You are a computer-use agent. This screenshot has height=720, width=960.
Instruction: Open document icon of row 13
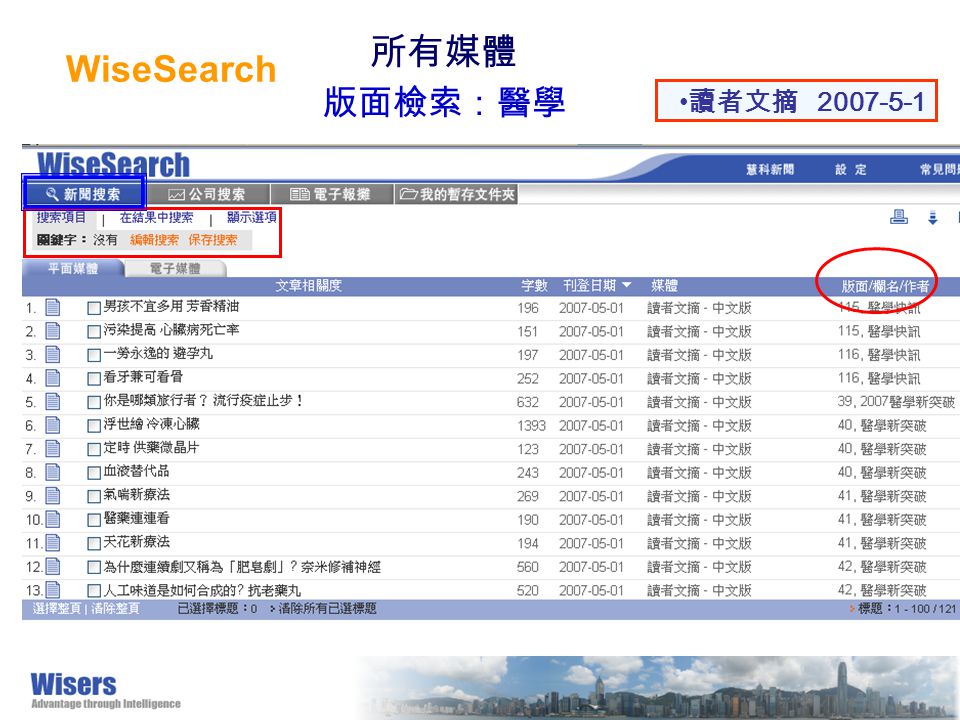pyautogui.click(x=53, y=590)
